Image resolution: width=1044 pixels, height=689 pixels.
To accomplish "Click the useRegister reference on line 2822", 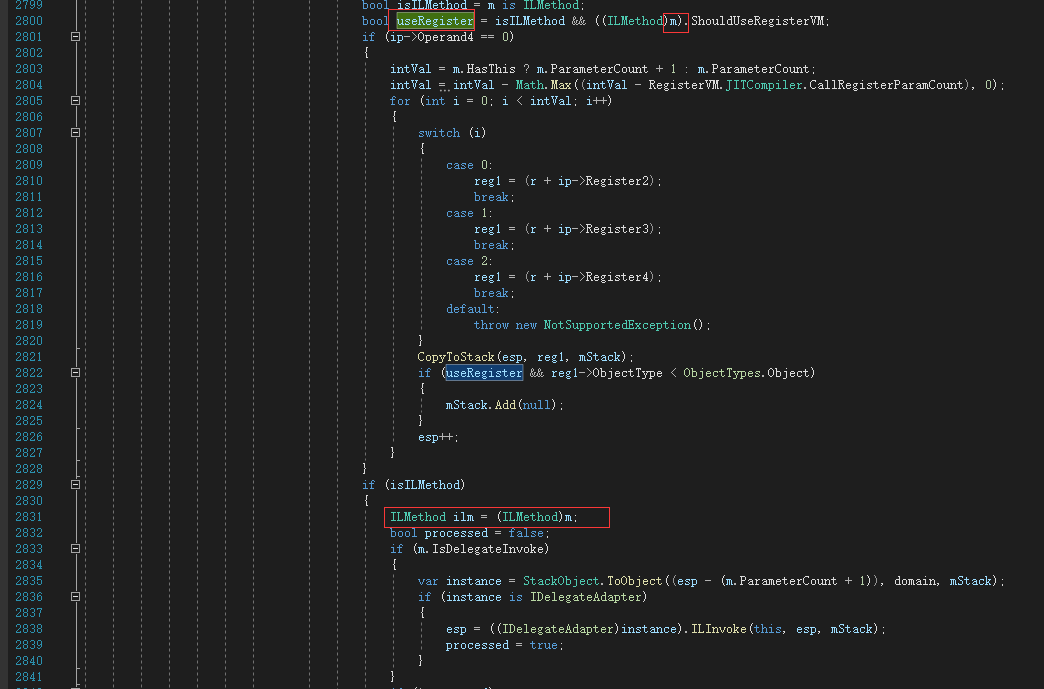I will click(483, 372).
